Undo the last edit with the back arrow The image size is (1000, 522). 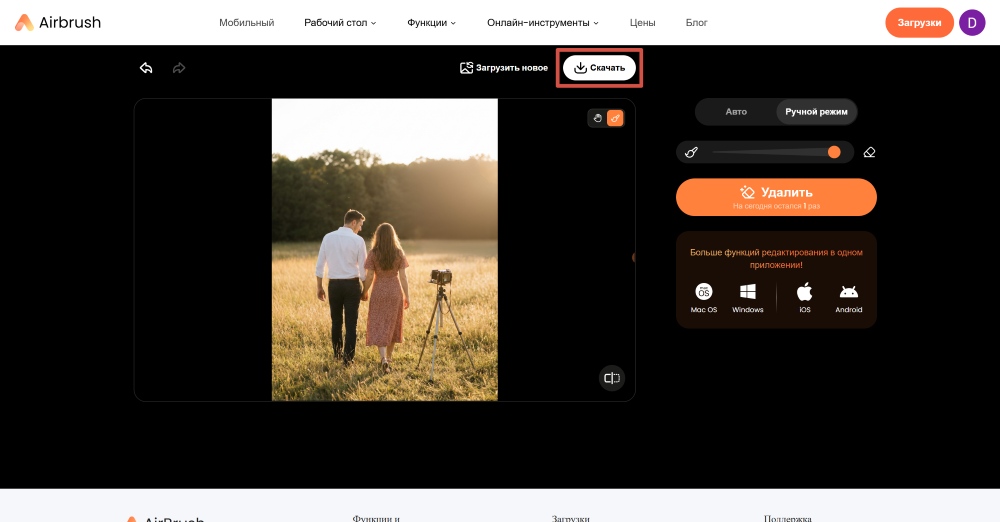click(x=146, y=68)
